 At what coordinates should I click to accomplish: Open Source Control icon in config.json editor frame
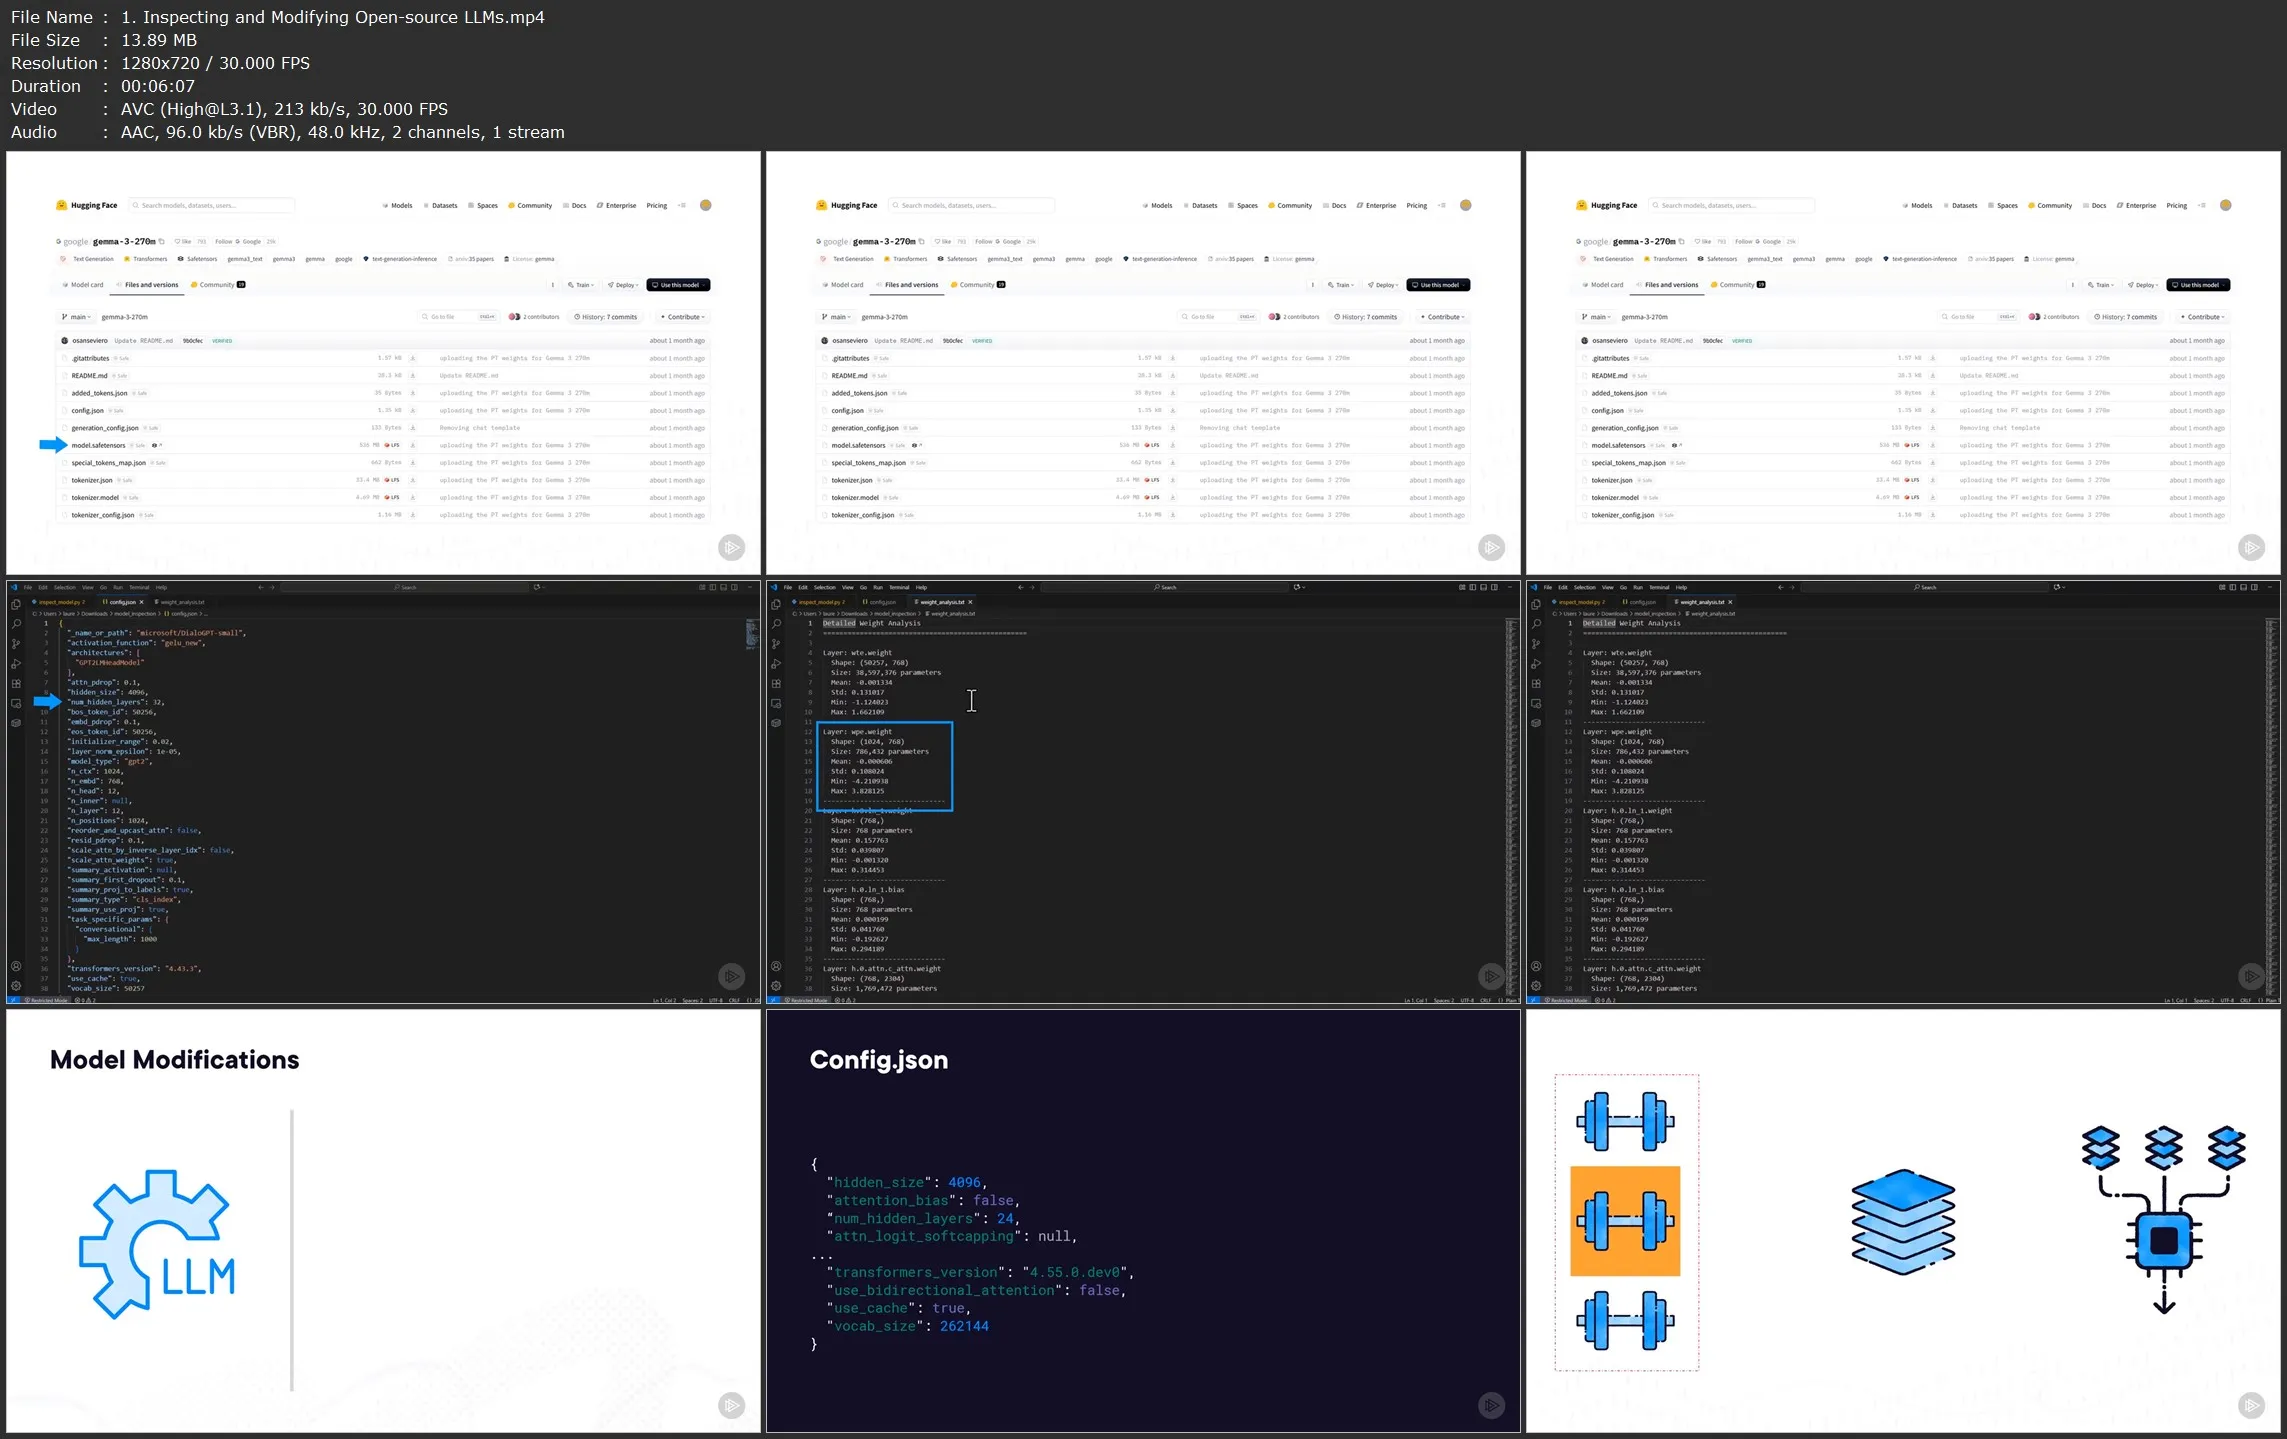tap(15, 644)
